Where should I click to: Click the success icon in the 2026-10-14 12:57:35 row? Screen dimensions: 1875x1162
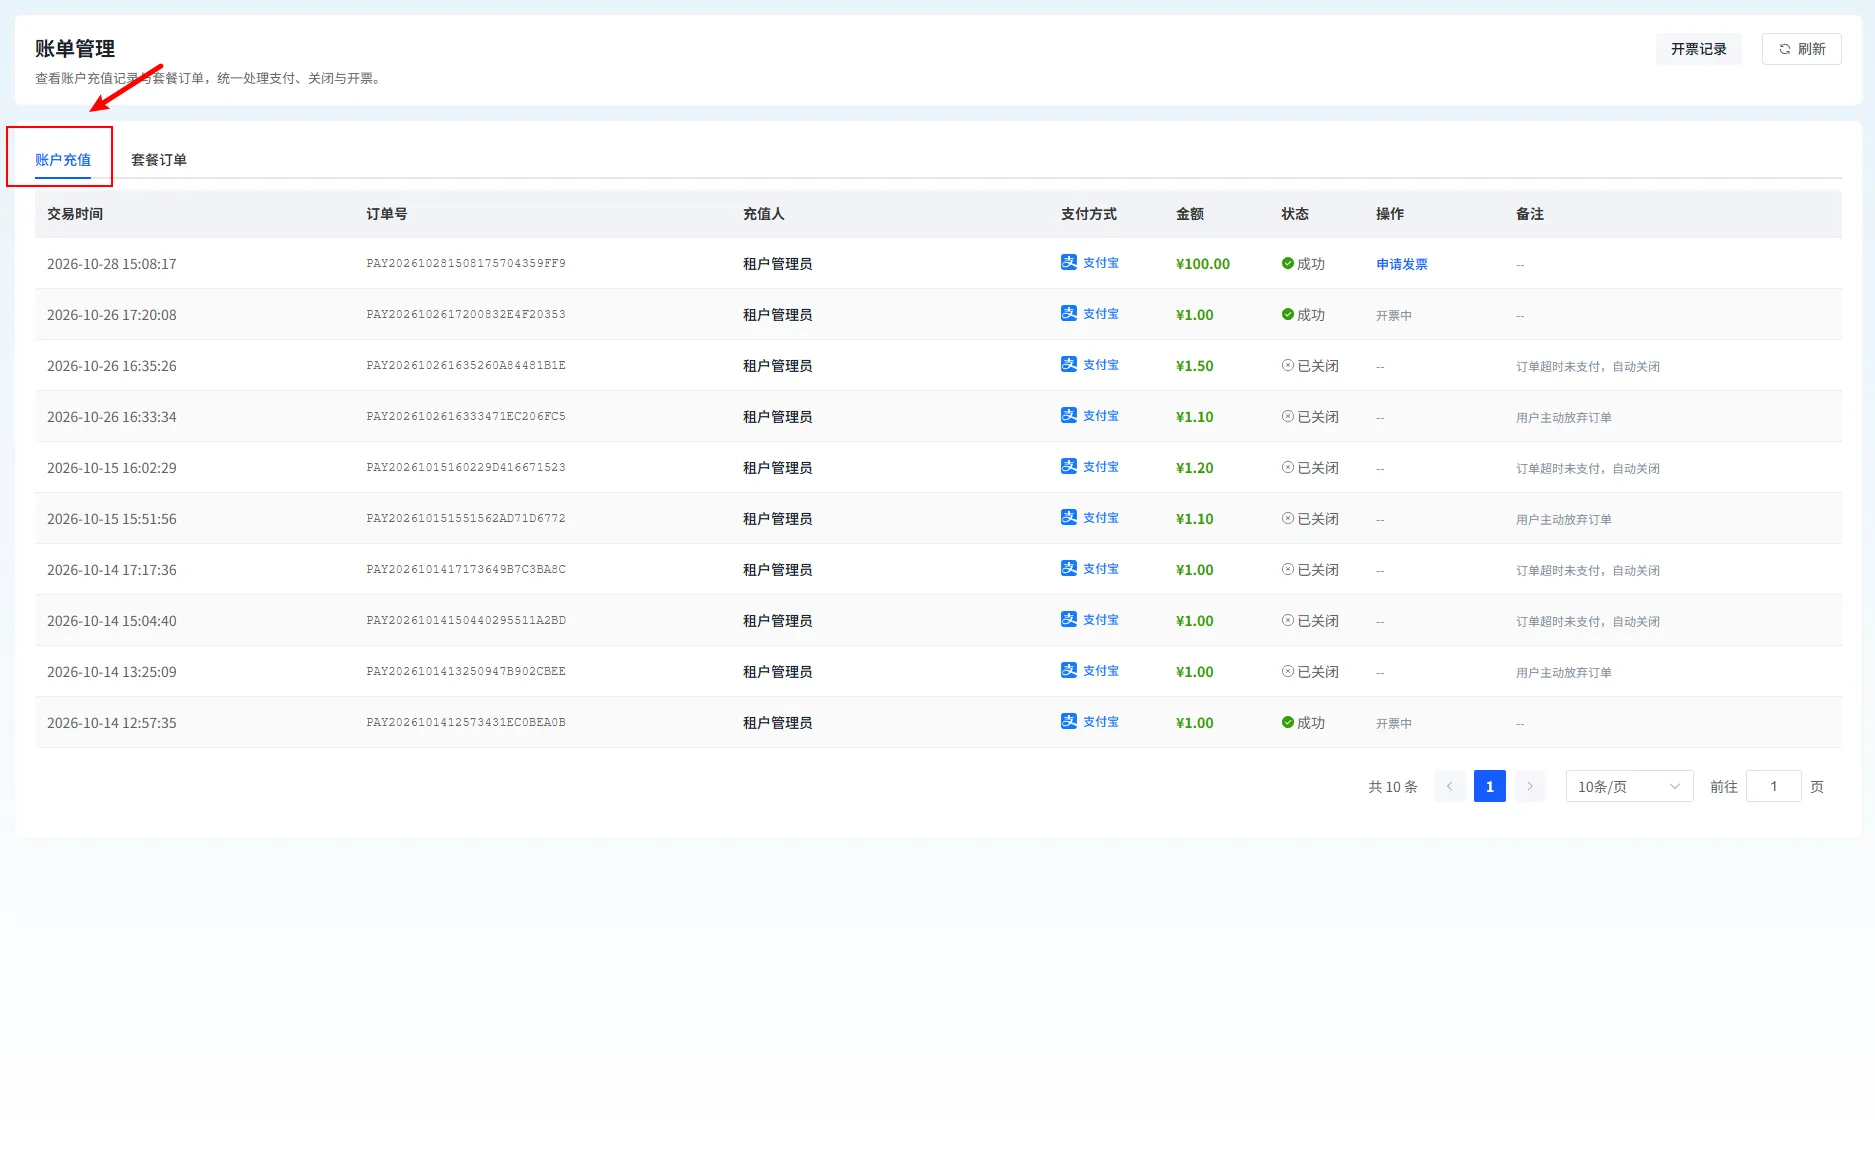(x=1288, y=723)
